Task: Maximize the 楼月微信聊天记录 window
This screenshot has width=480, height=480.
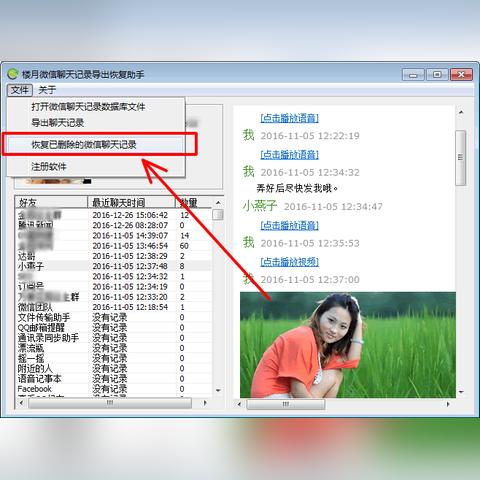Action: coord(437,74)
